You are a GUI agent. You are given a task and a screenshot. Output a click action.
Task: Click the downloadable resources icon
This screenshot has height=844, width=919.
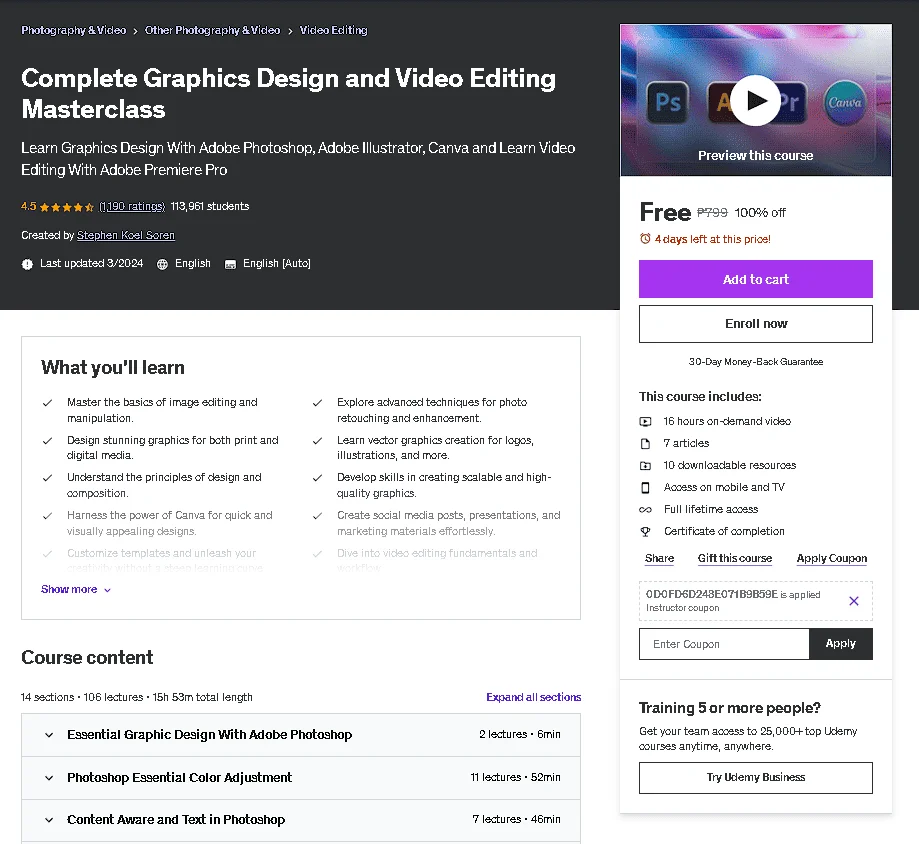(x=645, y=465)
